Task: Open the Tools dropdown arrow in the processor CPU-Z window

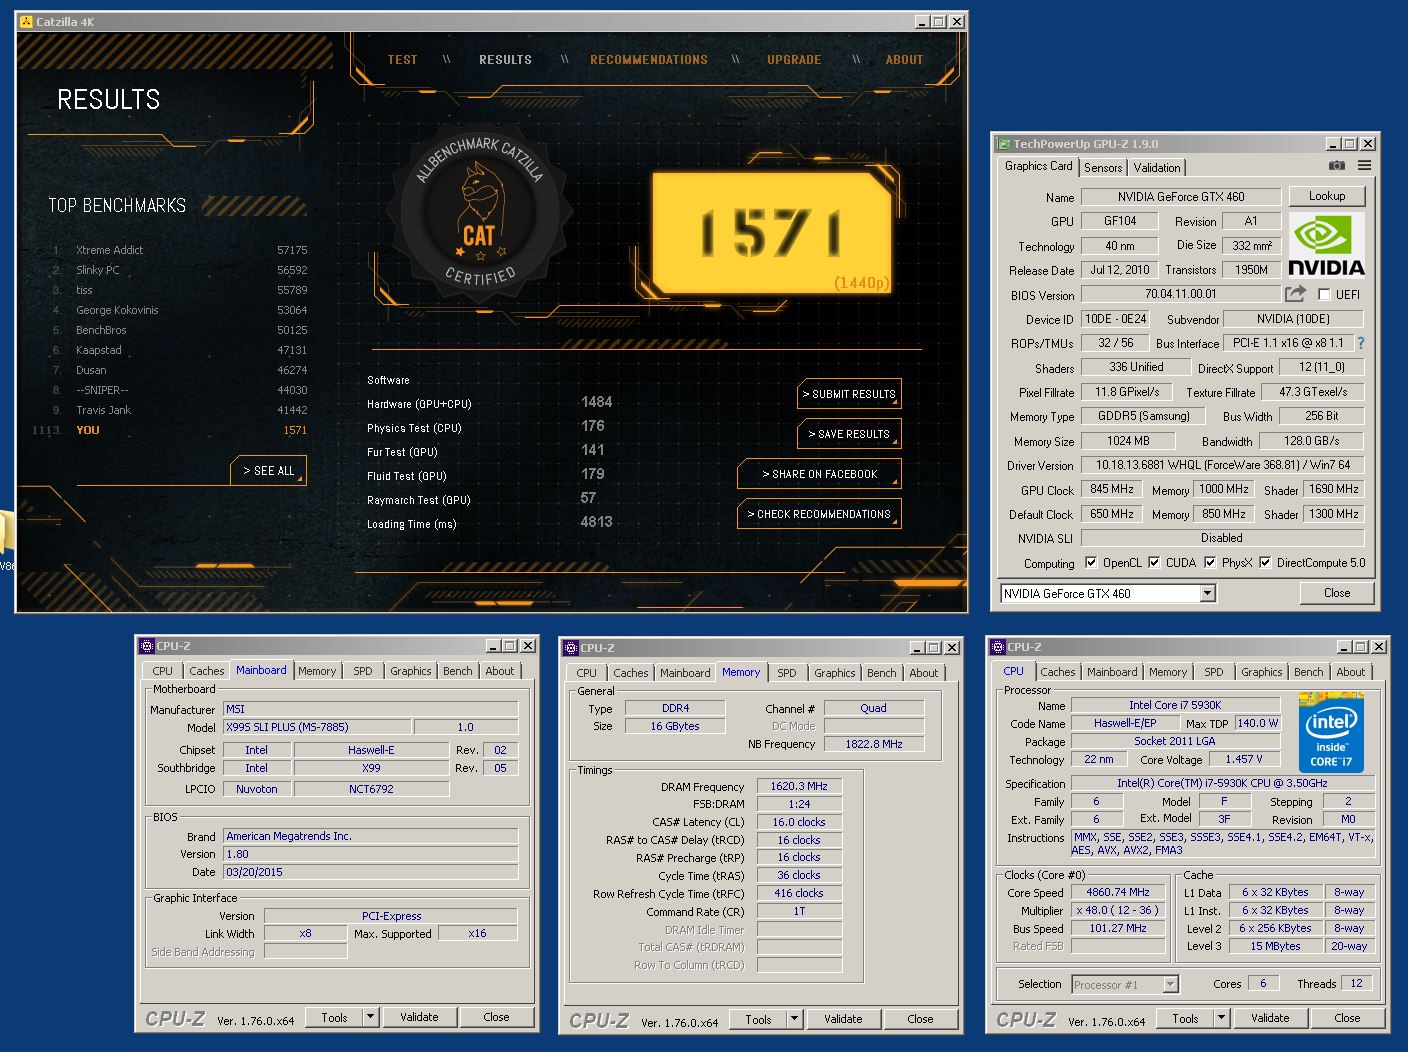Action: click(1221, 1018)
